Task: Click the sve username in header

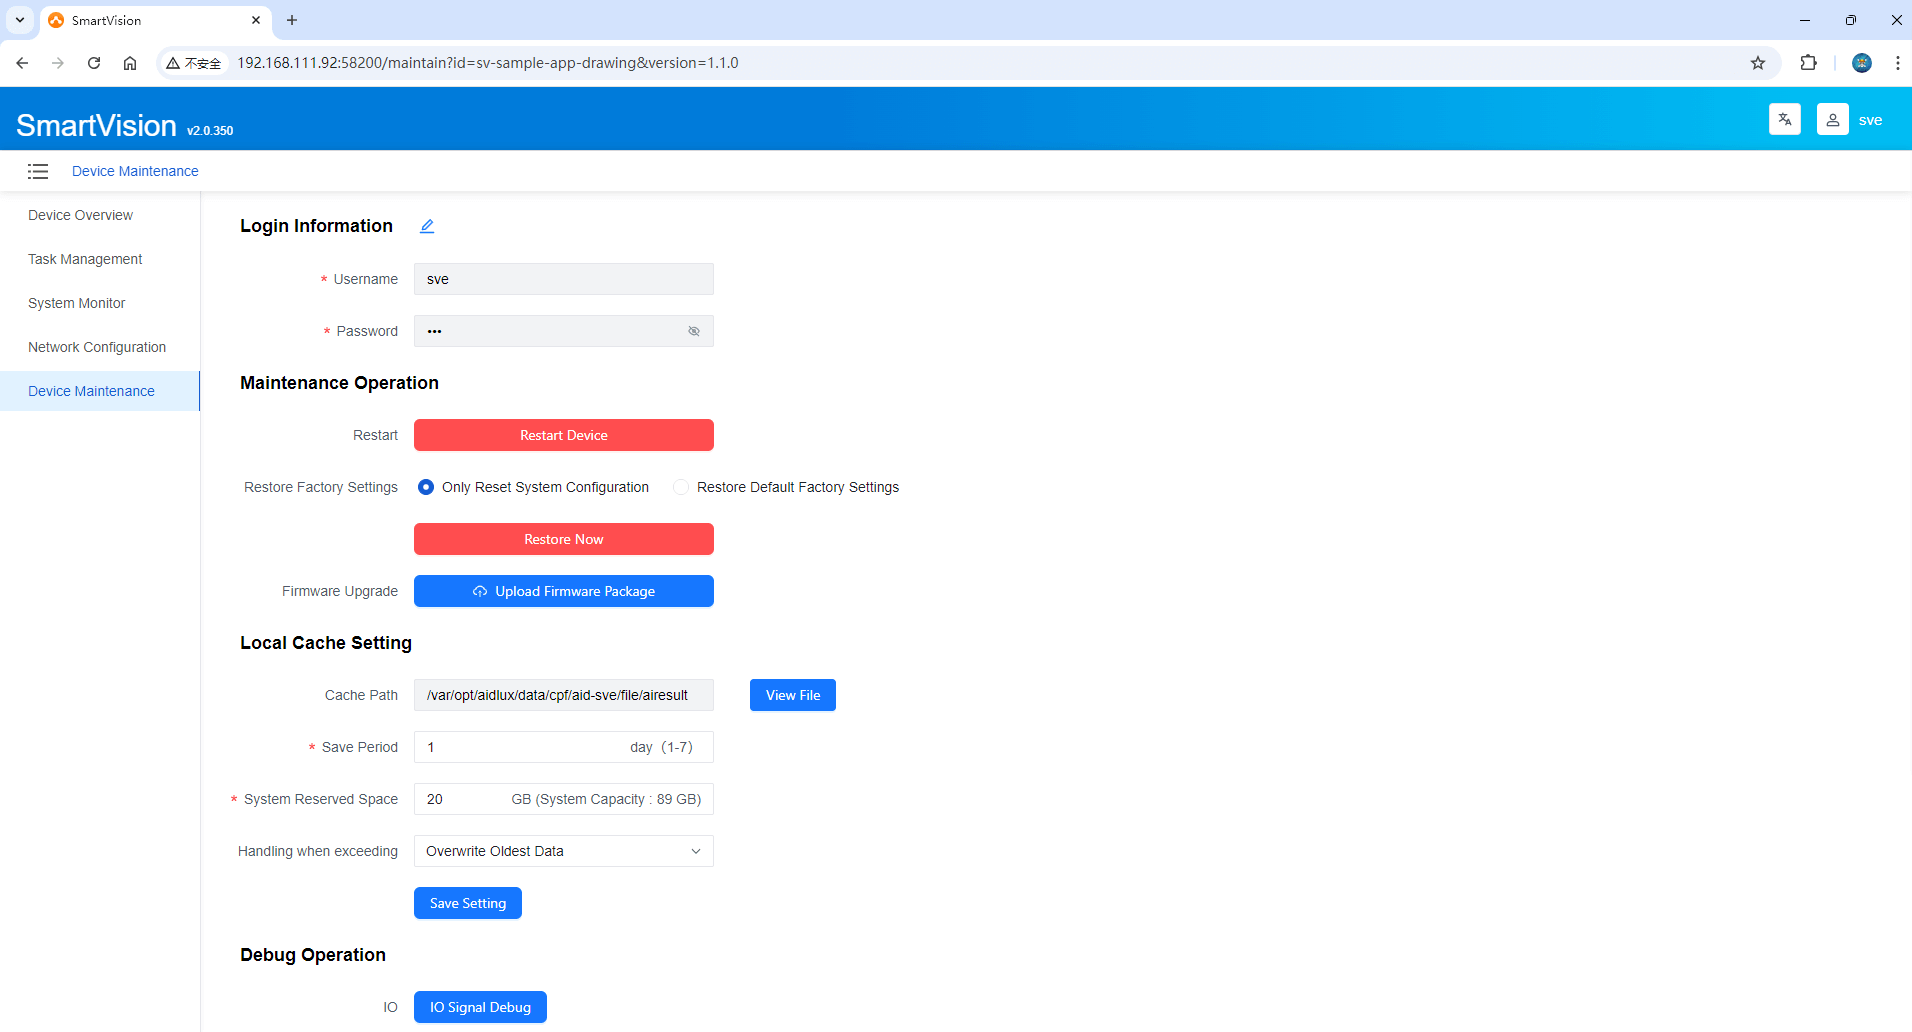Action: click(1870, 120)
